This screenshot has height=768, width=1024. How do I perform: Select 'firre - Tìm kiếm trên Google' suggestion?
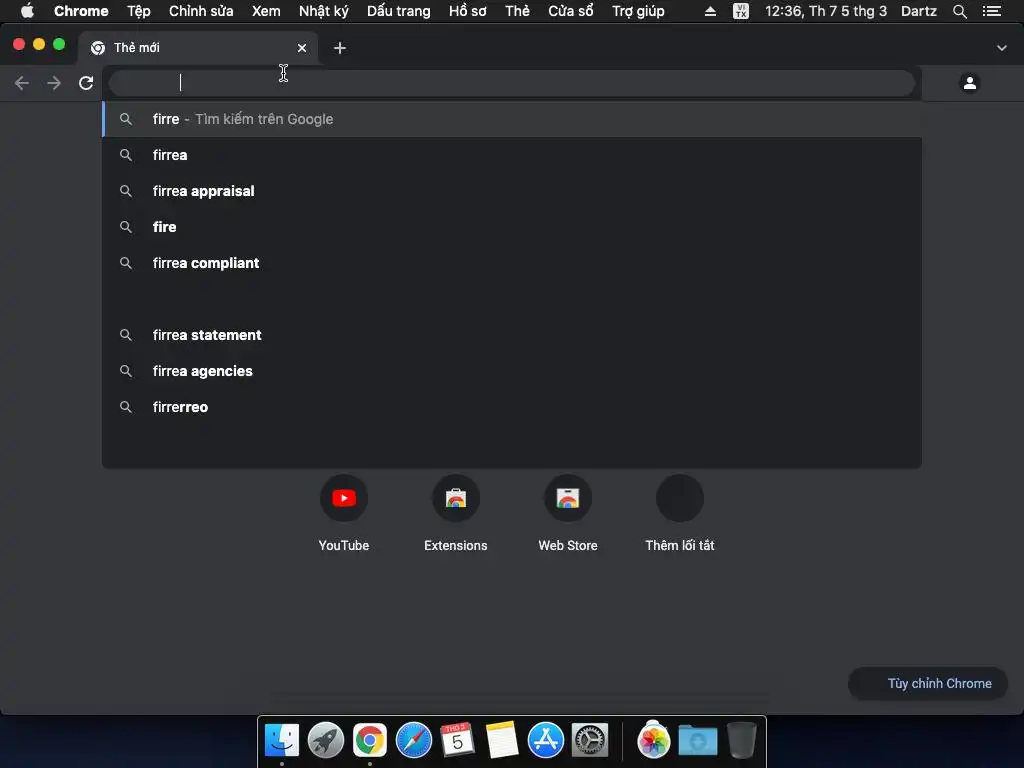(512, 119)
